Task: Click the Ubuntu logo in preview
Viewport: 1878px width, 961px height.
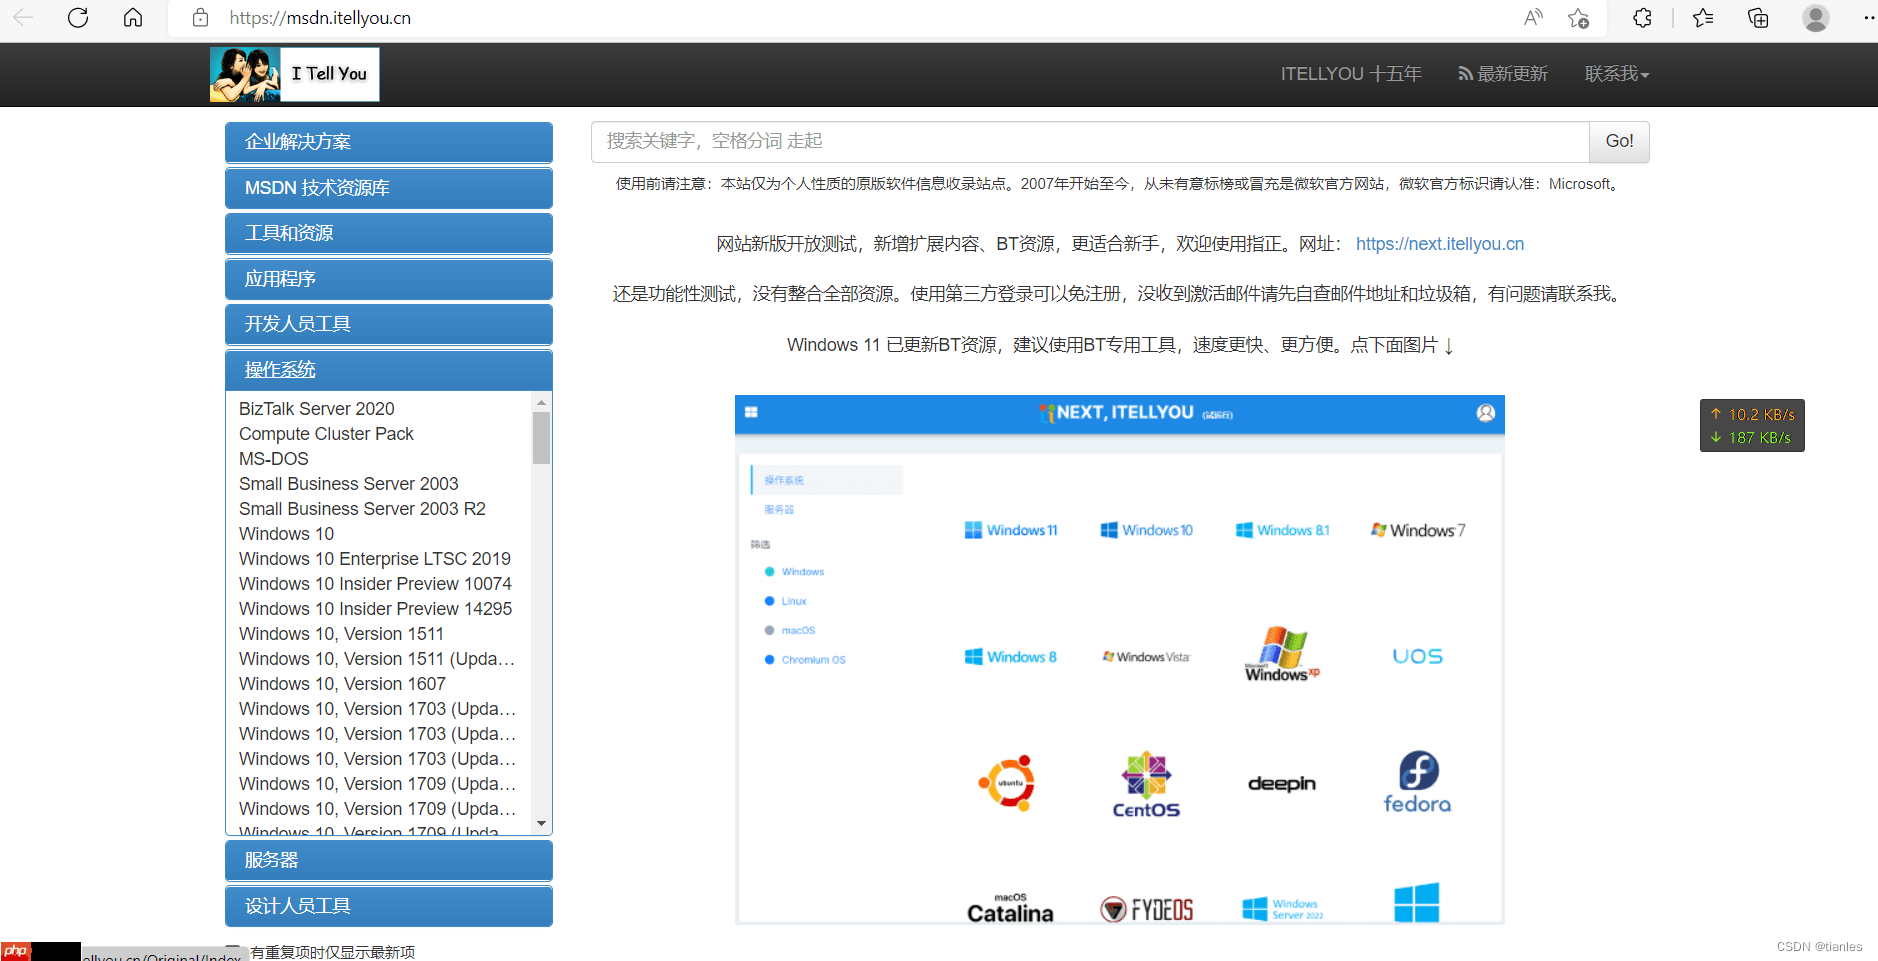Action: click(x=1007, y=783)
